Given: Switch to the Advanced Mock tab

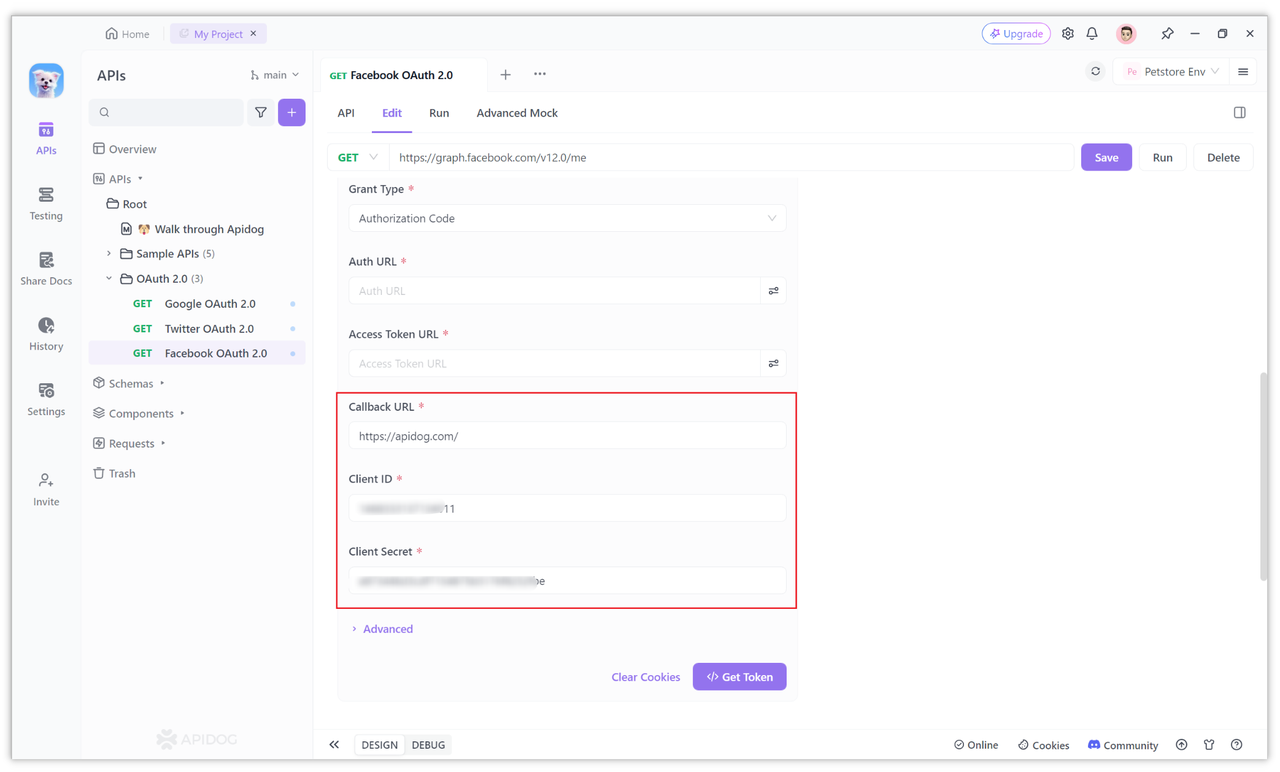Looking at the screenshot, I should coord(517,113).
